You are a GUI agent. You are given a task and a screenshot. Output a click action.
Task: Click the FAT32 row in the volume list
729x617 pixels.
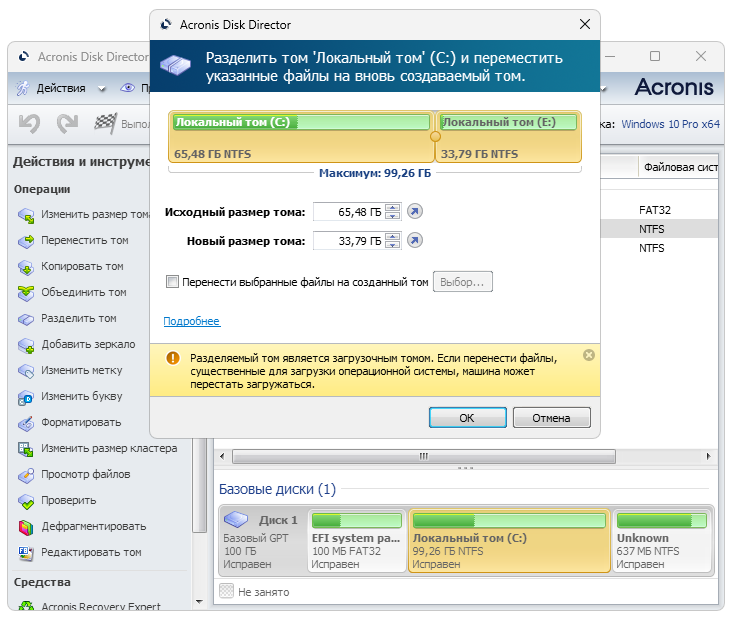click(659, 210)
